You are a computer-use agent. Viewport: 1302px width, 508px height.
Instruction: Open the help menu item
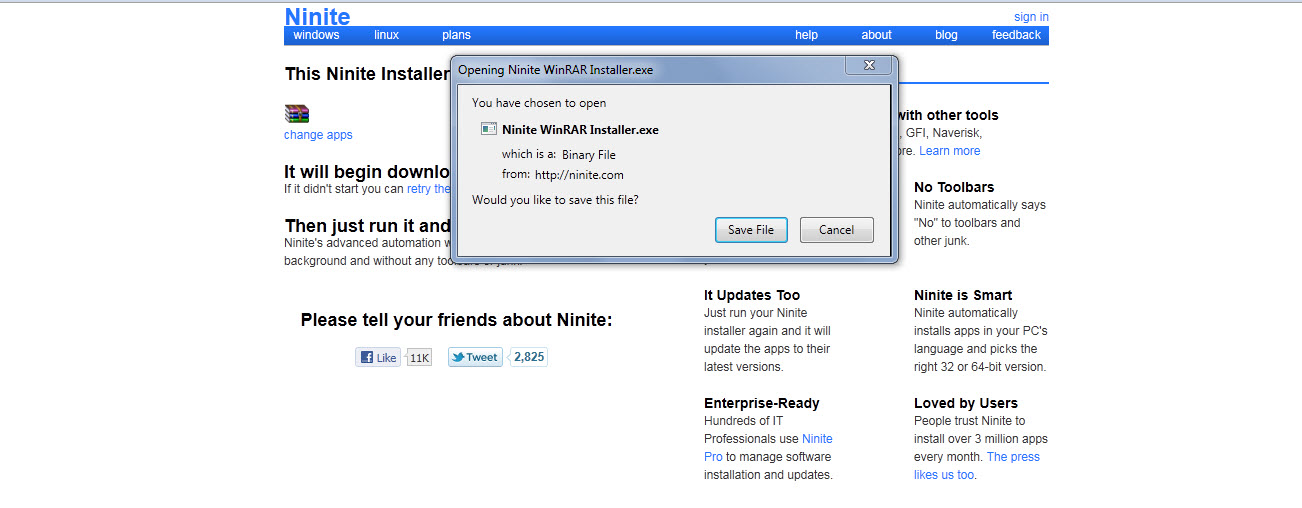pos(806,35)
